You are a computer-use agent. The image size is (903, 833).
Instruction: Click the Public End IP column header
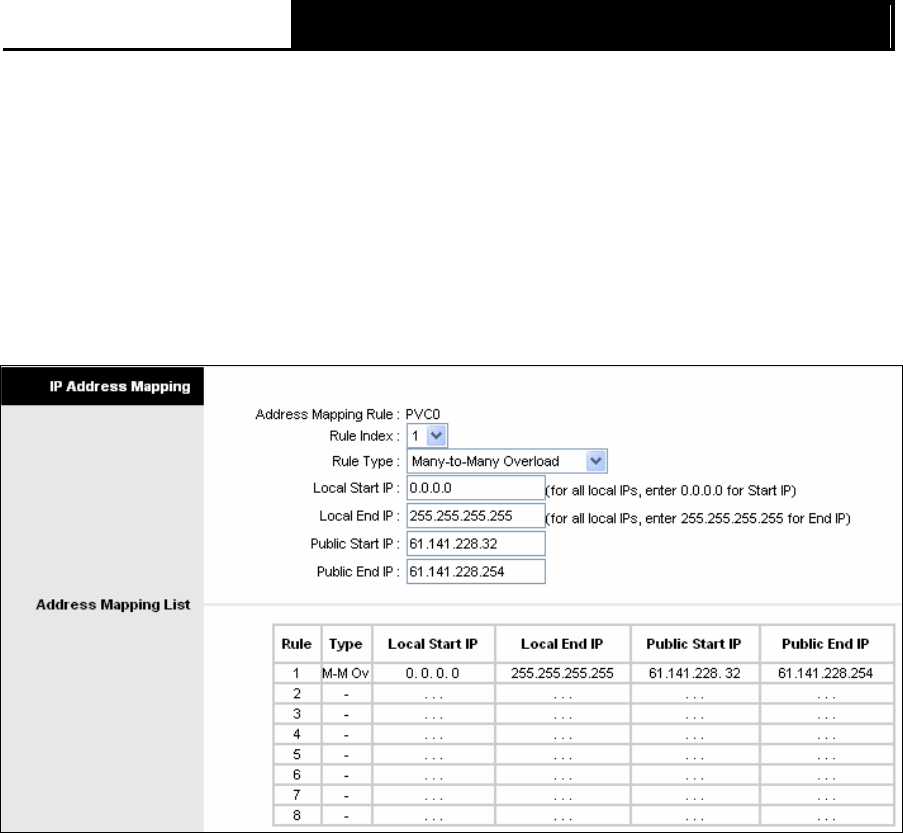point(825,644)
